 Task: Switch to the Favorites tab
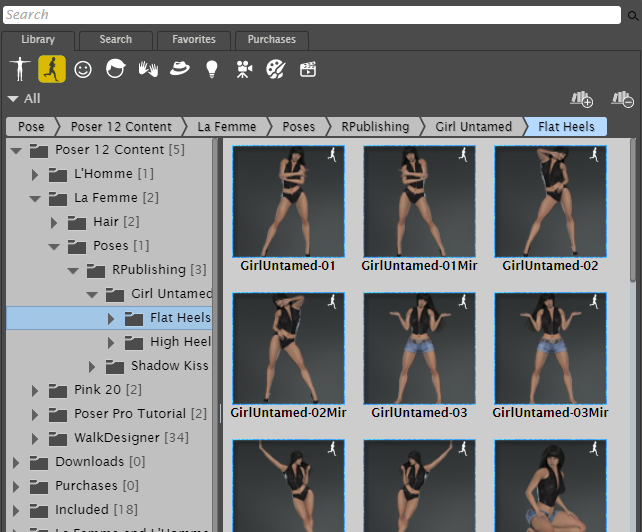point(193,40)
